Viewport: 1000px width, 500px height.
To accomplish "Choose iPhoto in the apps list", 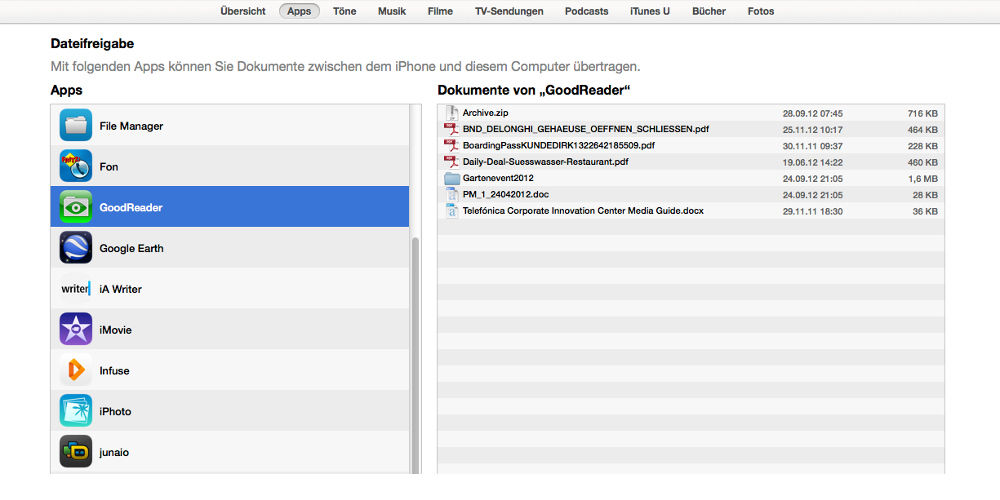I will tap(230, 411).
